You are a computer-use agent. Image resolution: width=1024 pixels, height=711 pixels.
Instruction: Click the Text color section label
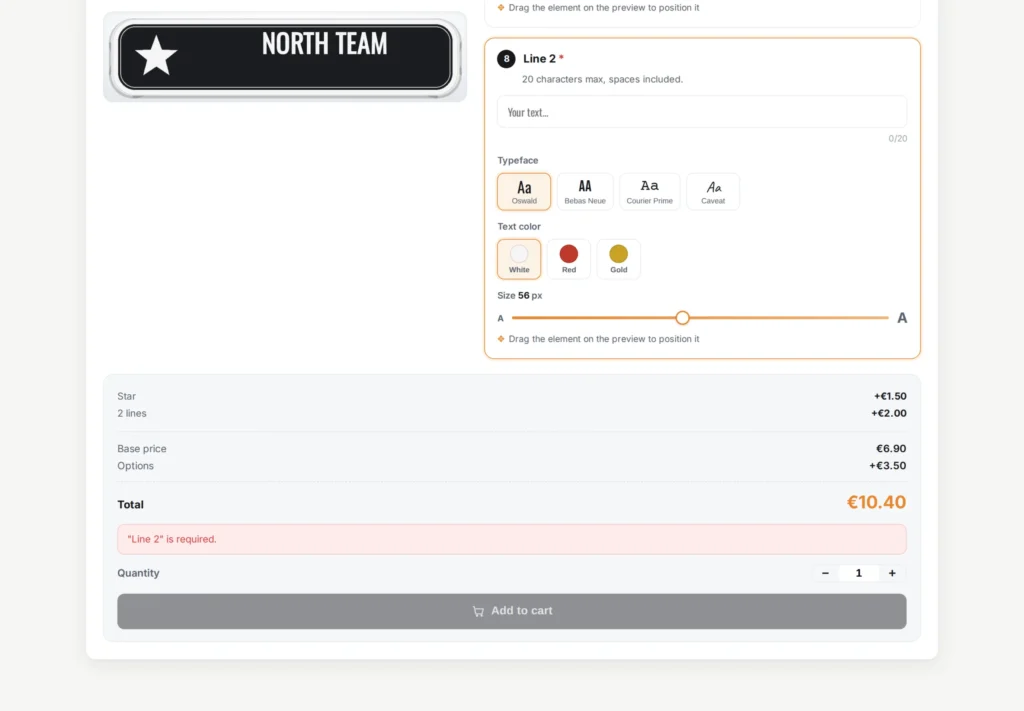click(519, 227)
